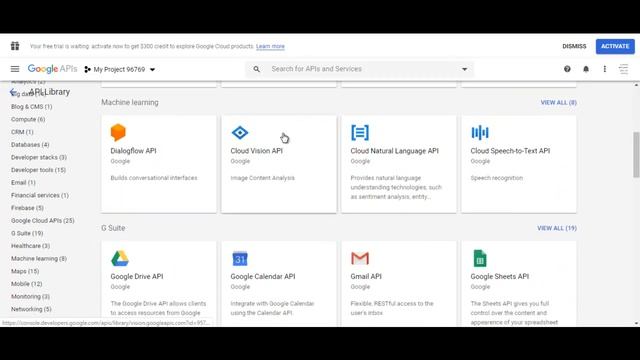640x360 pixels.
Task: Open the help question mark icon
Action: point(567,69)
